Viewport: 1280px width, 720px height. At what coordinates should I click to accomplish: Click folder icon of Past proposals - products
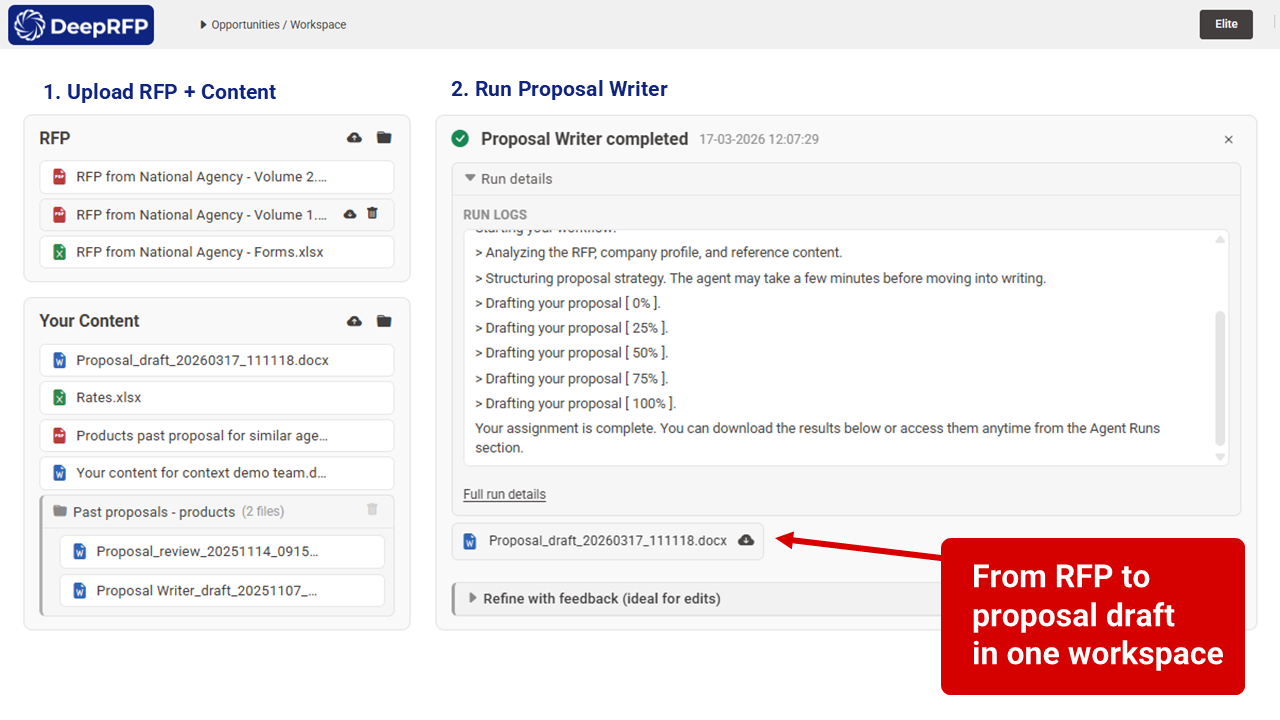pyautogui.click(x=59, y=512)
